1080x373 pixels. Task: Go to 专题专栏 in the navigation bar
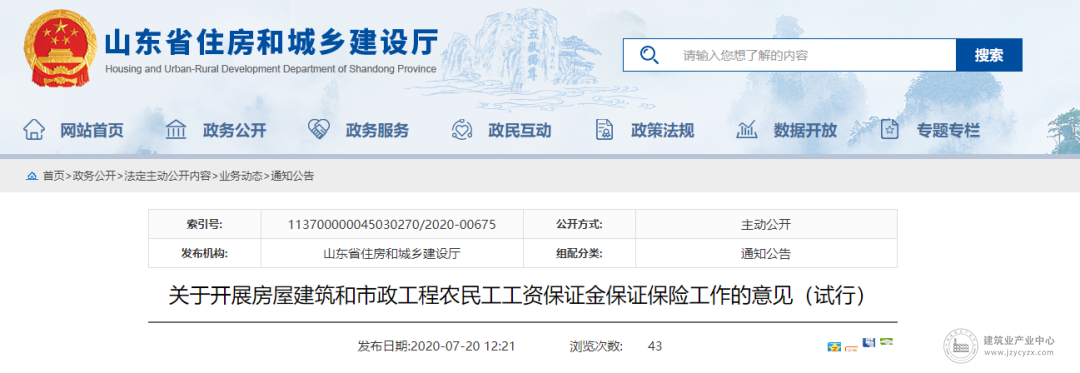click(x=948, y=130)
